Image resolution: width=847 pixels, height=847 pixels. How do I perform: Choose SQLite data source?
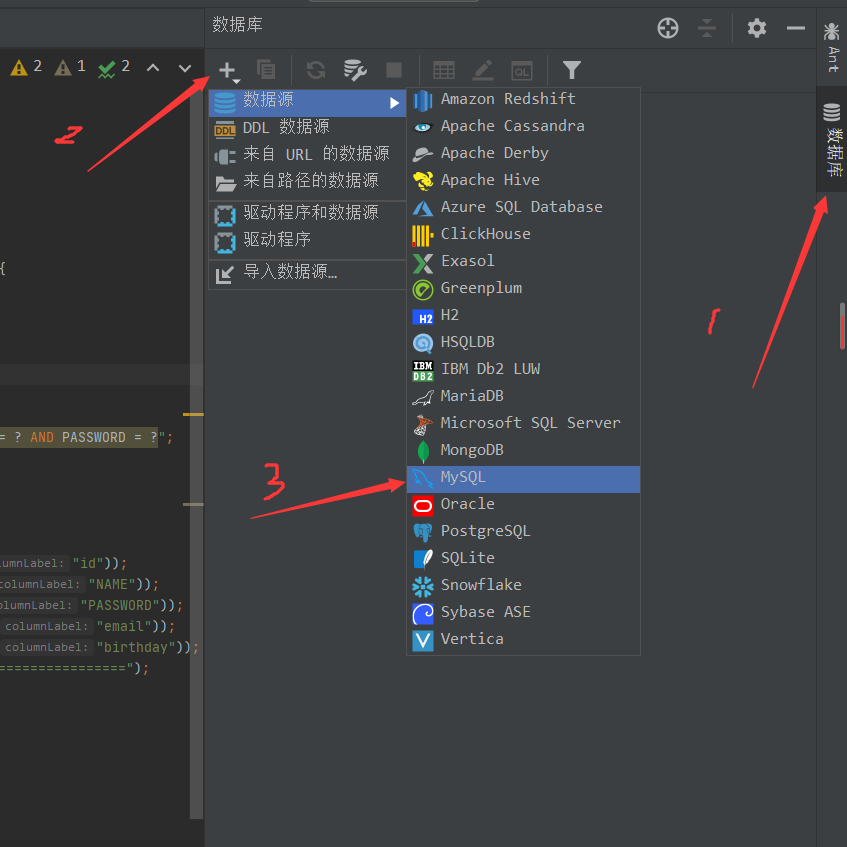point(523,560)
